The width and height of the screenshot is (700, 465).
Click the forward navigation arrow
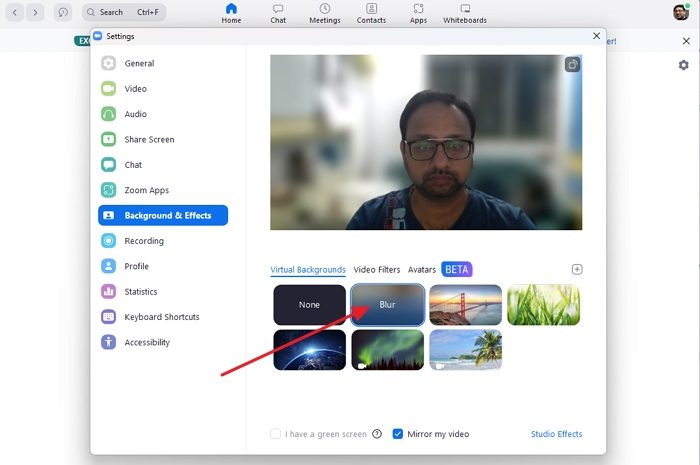click(x=35, y=12)
